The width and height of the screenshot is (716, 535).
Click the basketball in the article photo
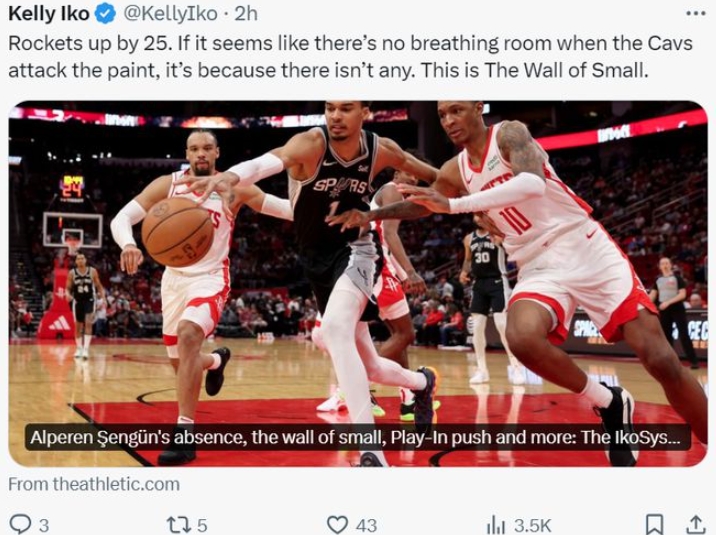176,231
